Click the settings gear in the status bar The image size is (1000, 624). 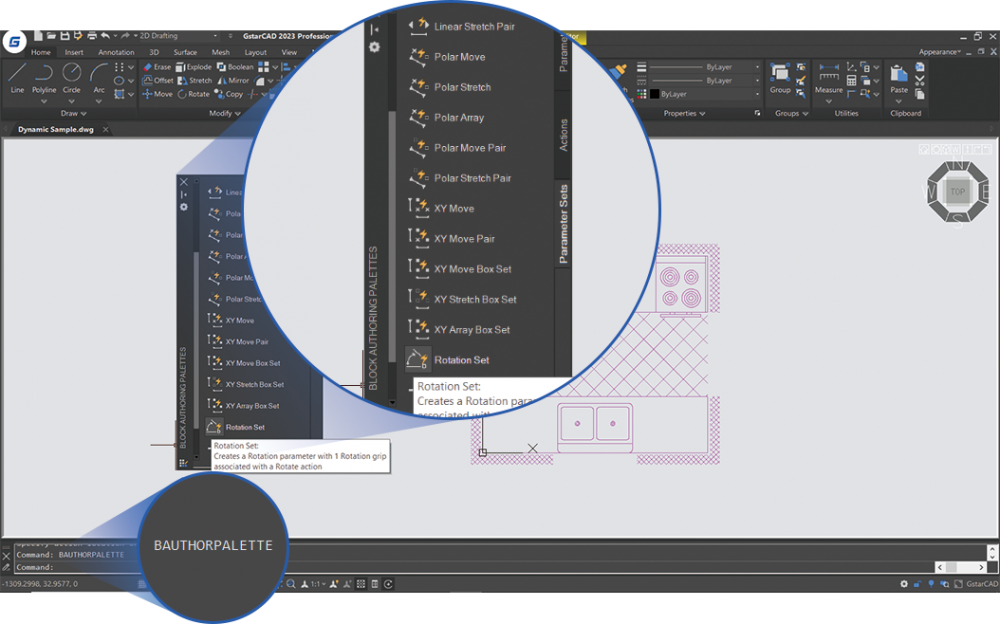(904, 584)
